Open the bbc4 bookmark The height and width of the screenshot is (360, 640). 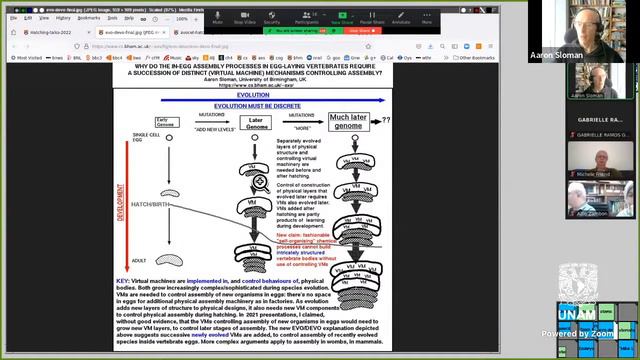click(x=114, y=58)
